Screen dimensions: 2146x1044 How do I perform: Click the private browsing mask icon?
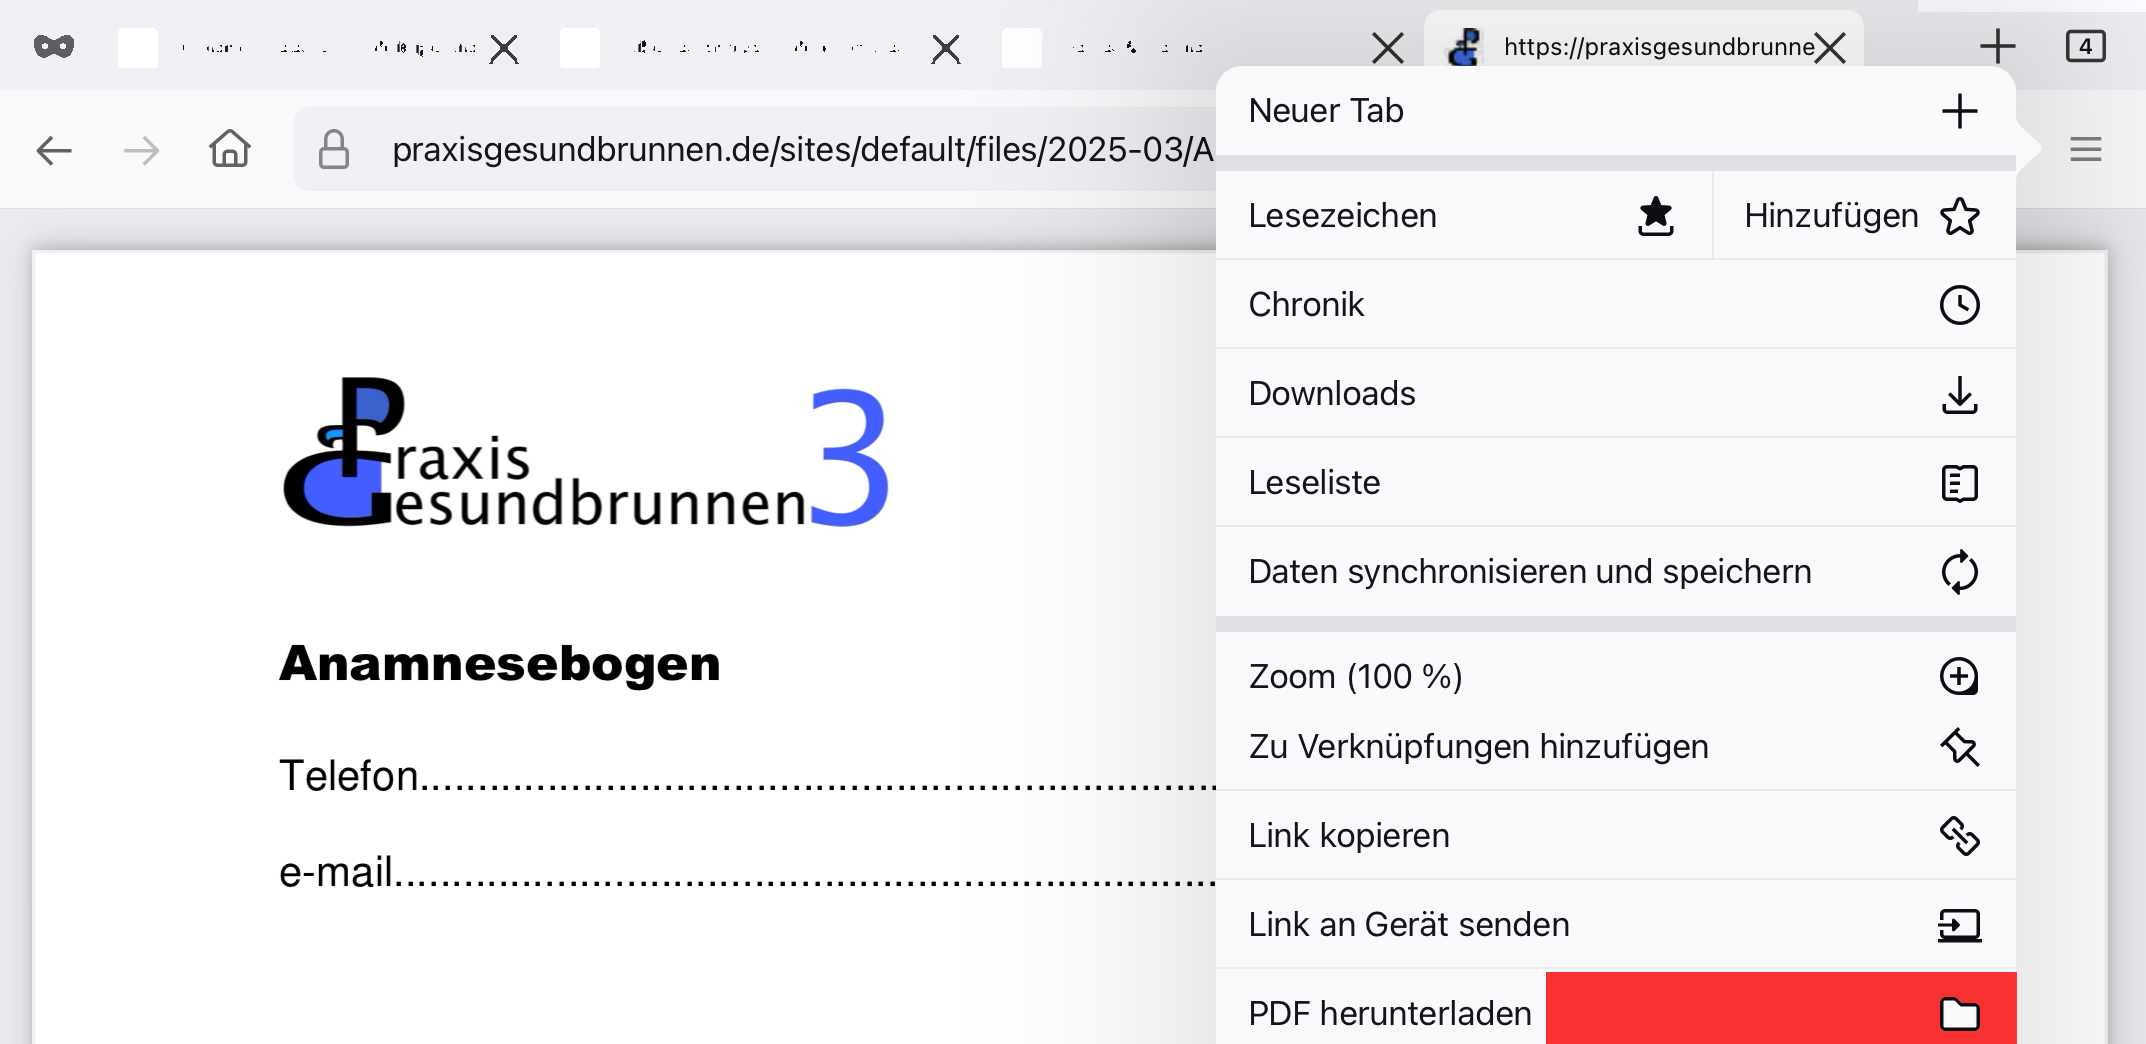(54, 46)
